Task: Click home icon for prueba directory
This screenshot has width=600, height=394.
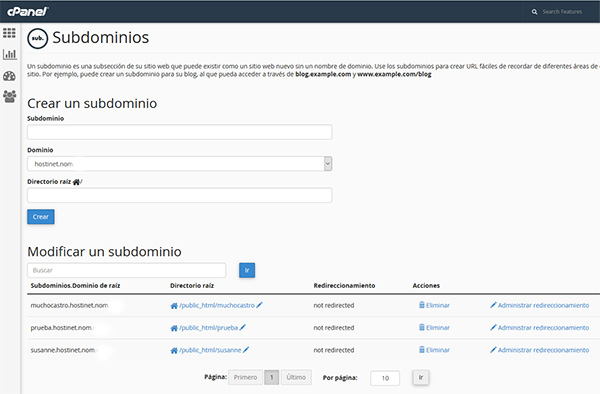Action: point(174,328)
